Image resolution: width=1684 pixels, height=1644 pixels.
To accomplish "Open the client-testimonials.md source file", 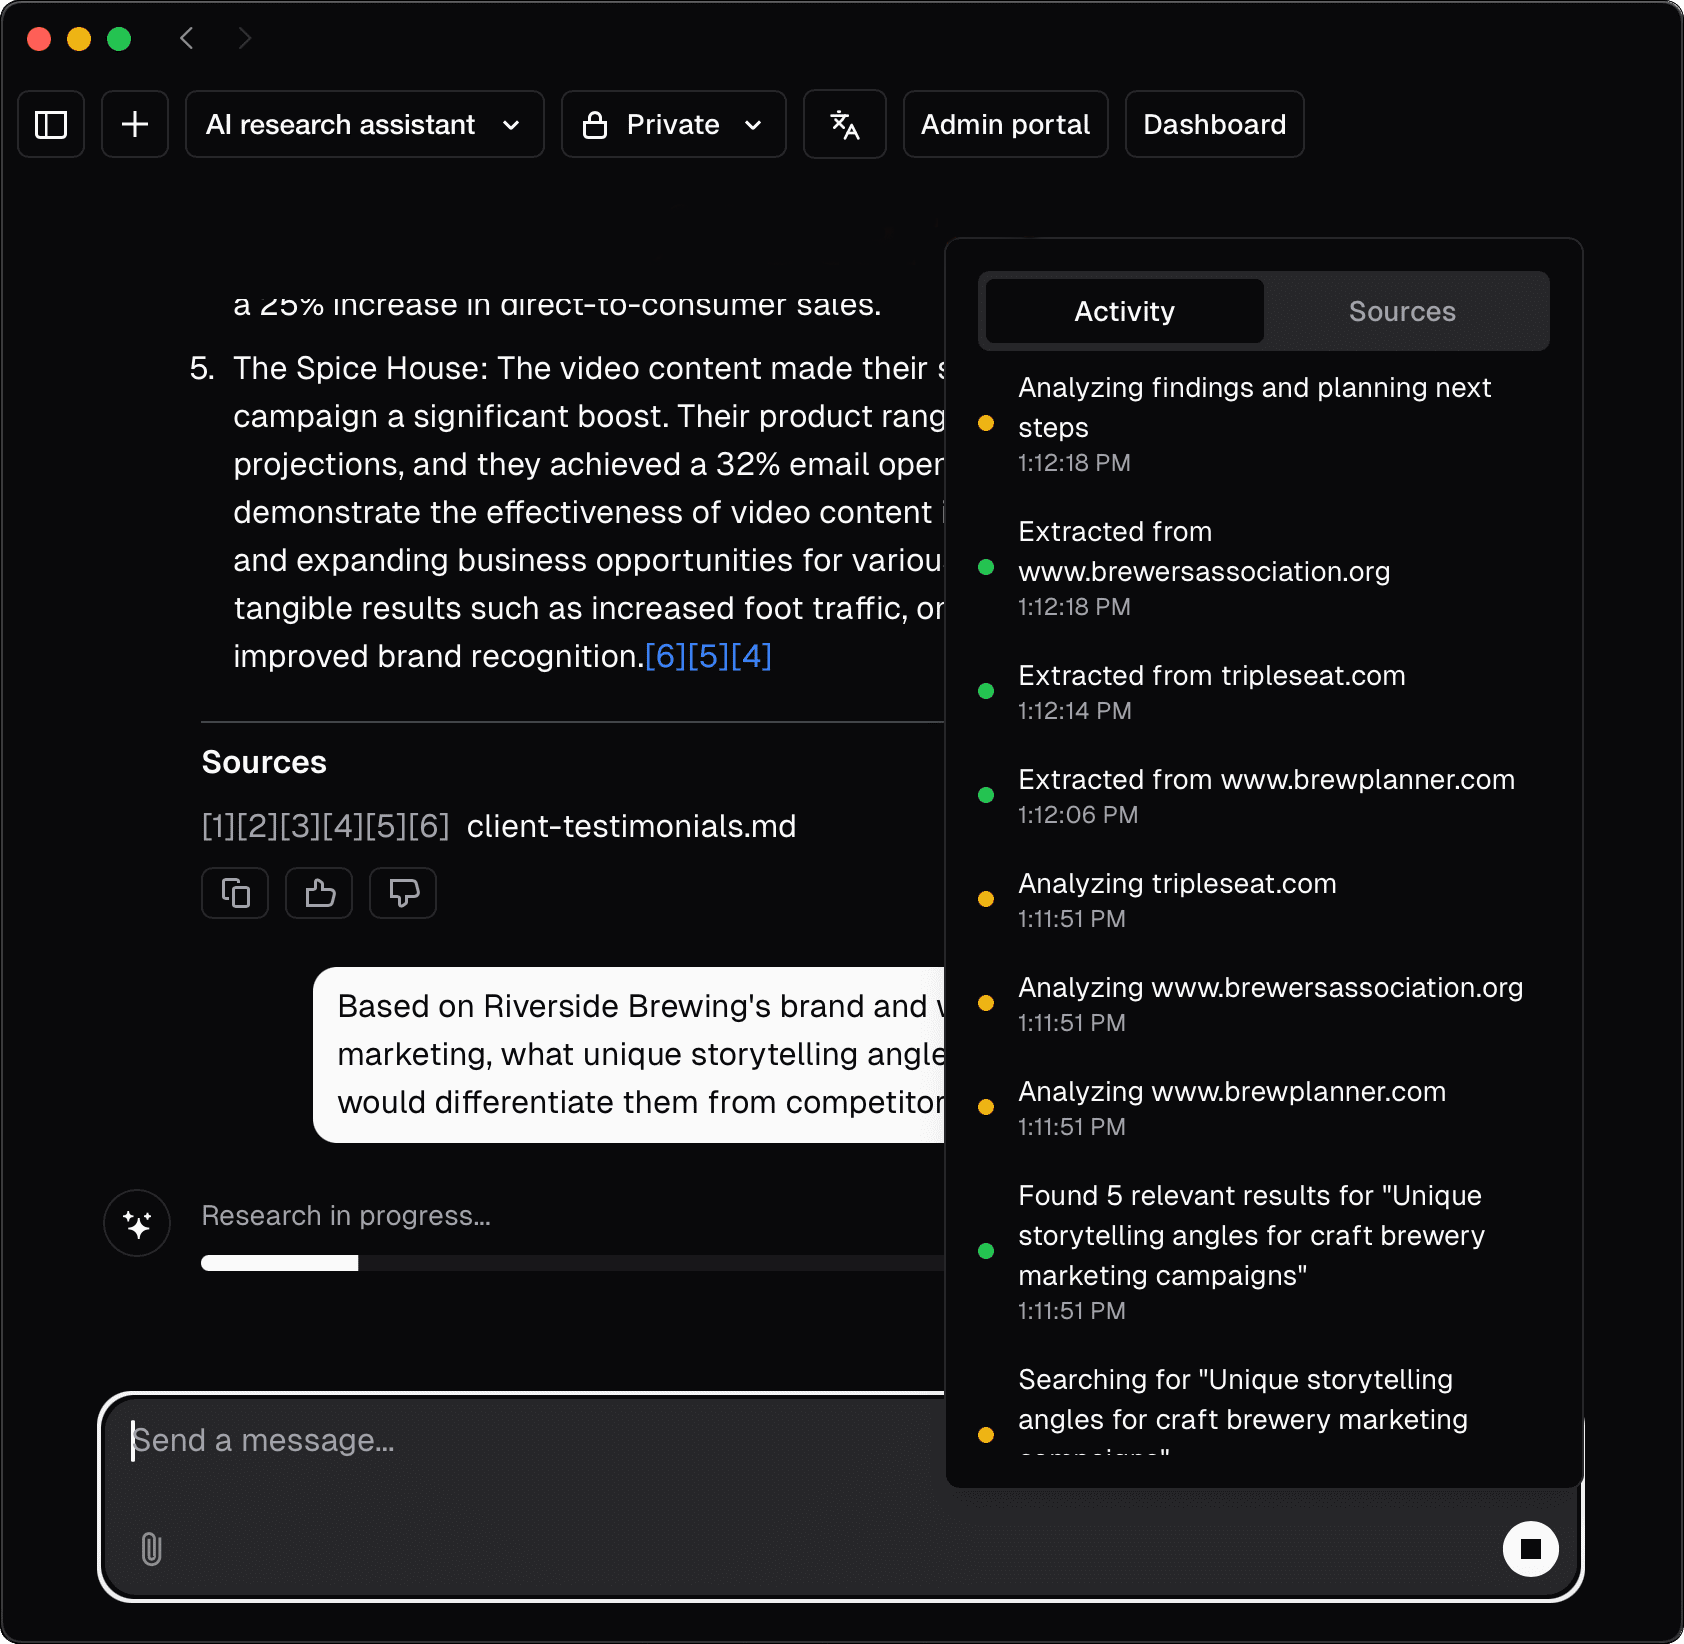I will (631, 827).
